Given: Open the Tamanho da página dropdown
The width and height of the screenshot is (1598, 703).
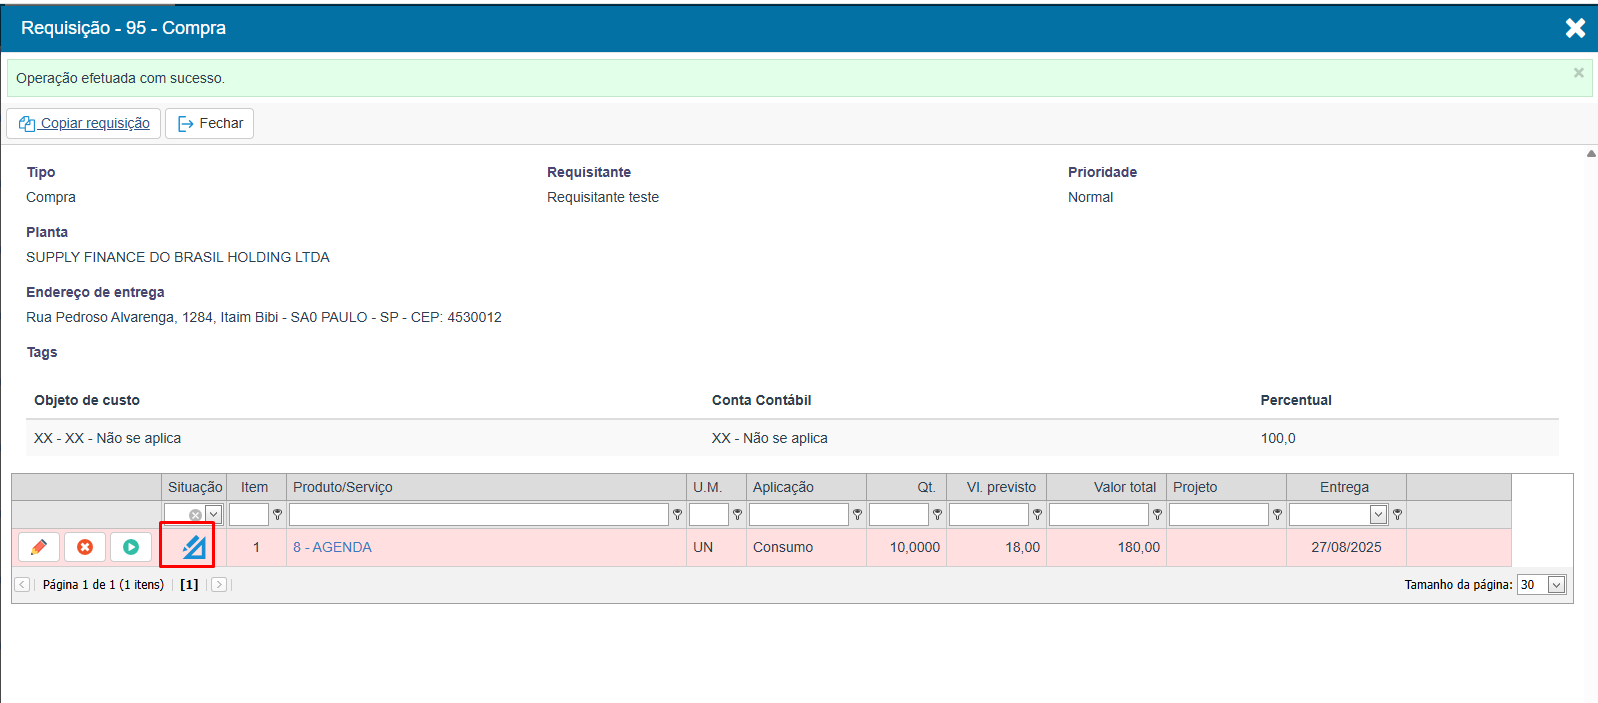Looking at the screenshot, I should (1556, 585).
